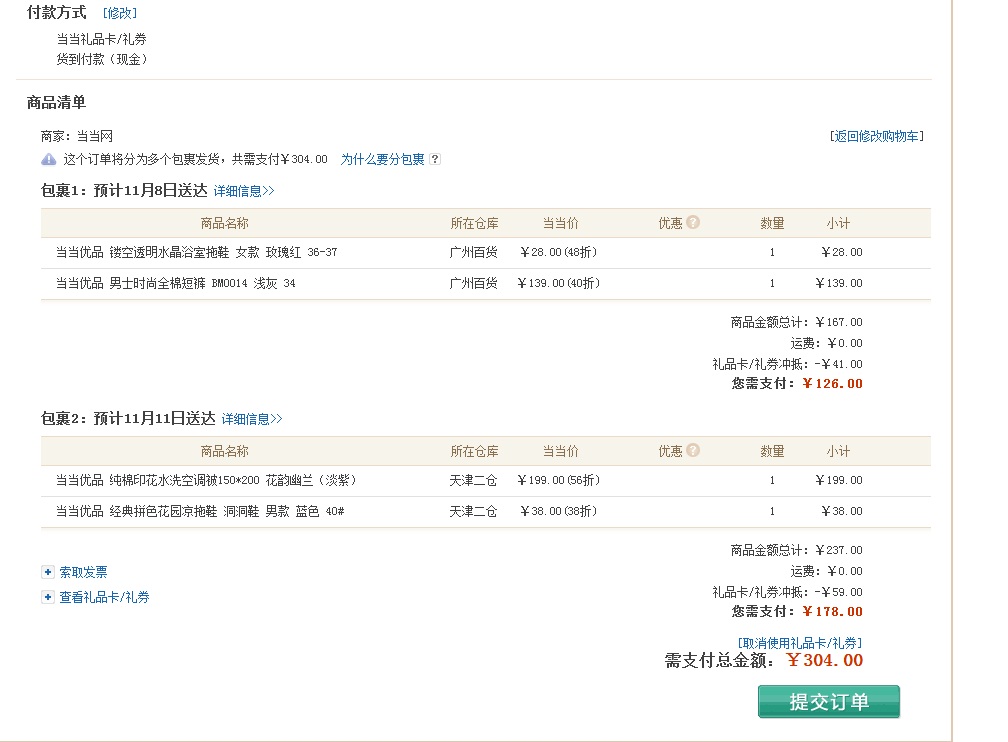
Task: Click the 修改 link next to 付款方式
Action: [120, 13]
